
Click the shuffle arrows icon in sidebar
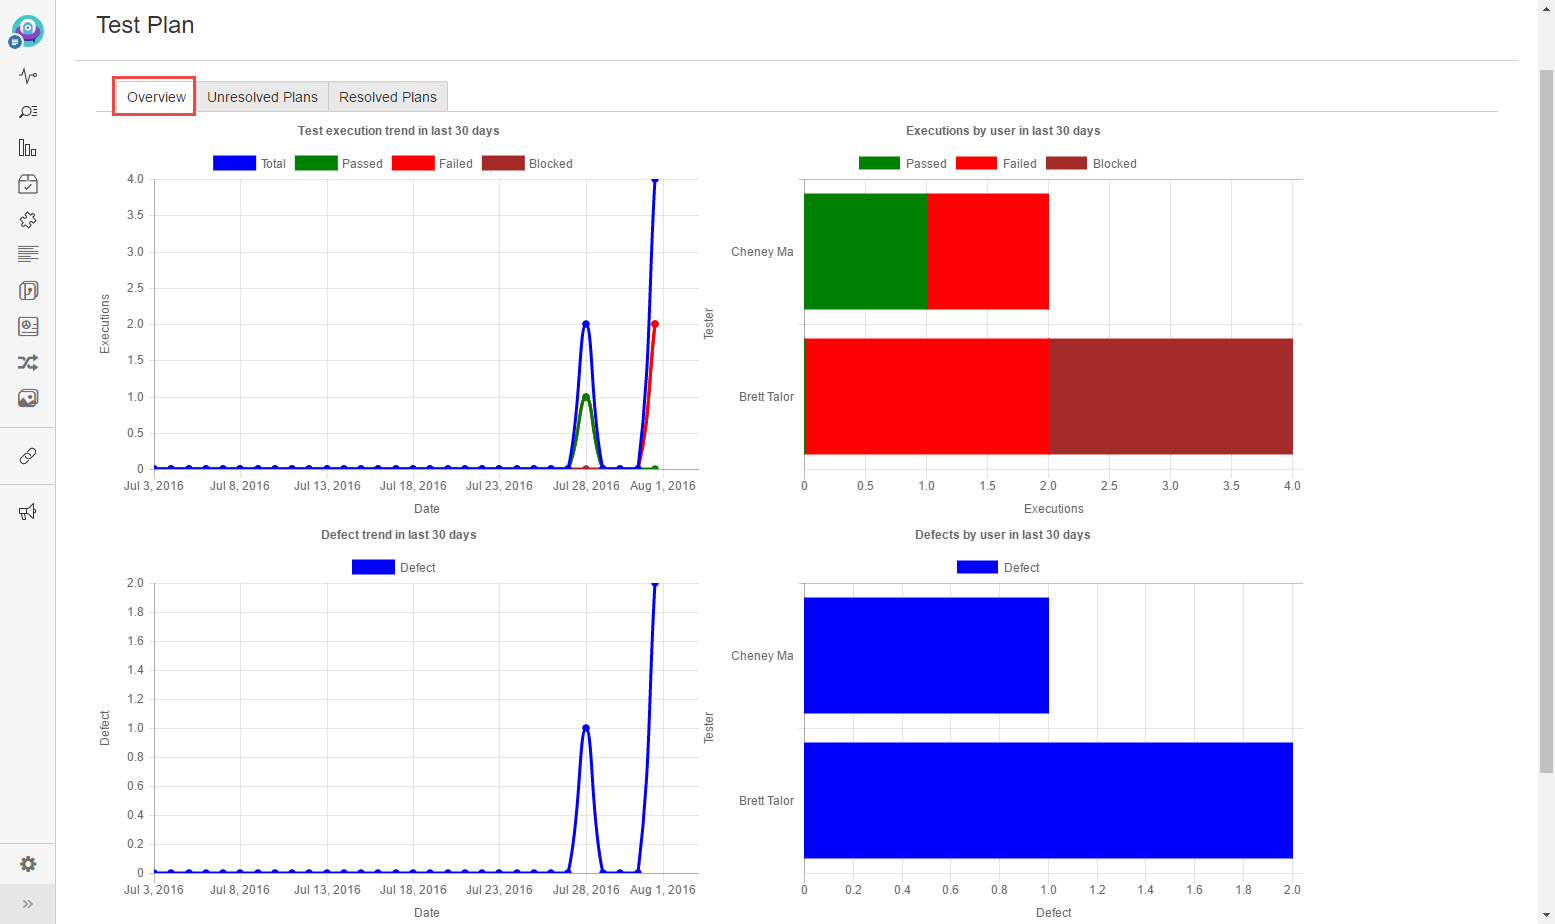click(28, 363)
